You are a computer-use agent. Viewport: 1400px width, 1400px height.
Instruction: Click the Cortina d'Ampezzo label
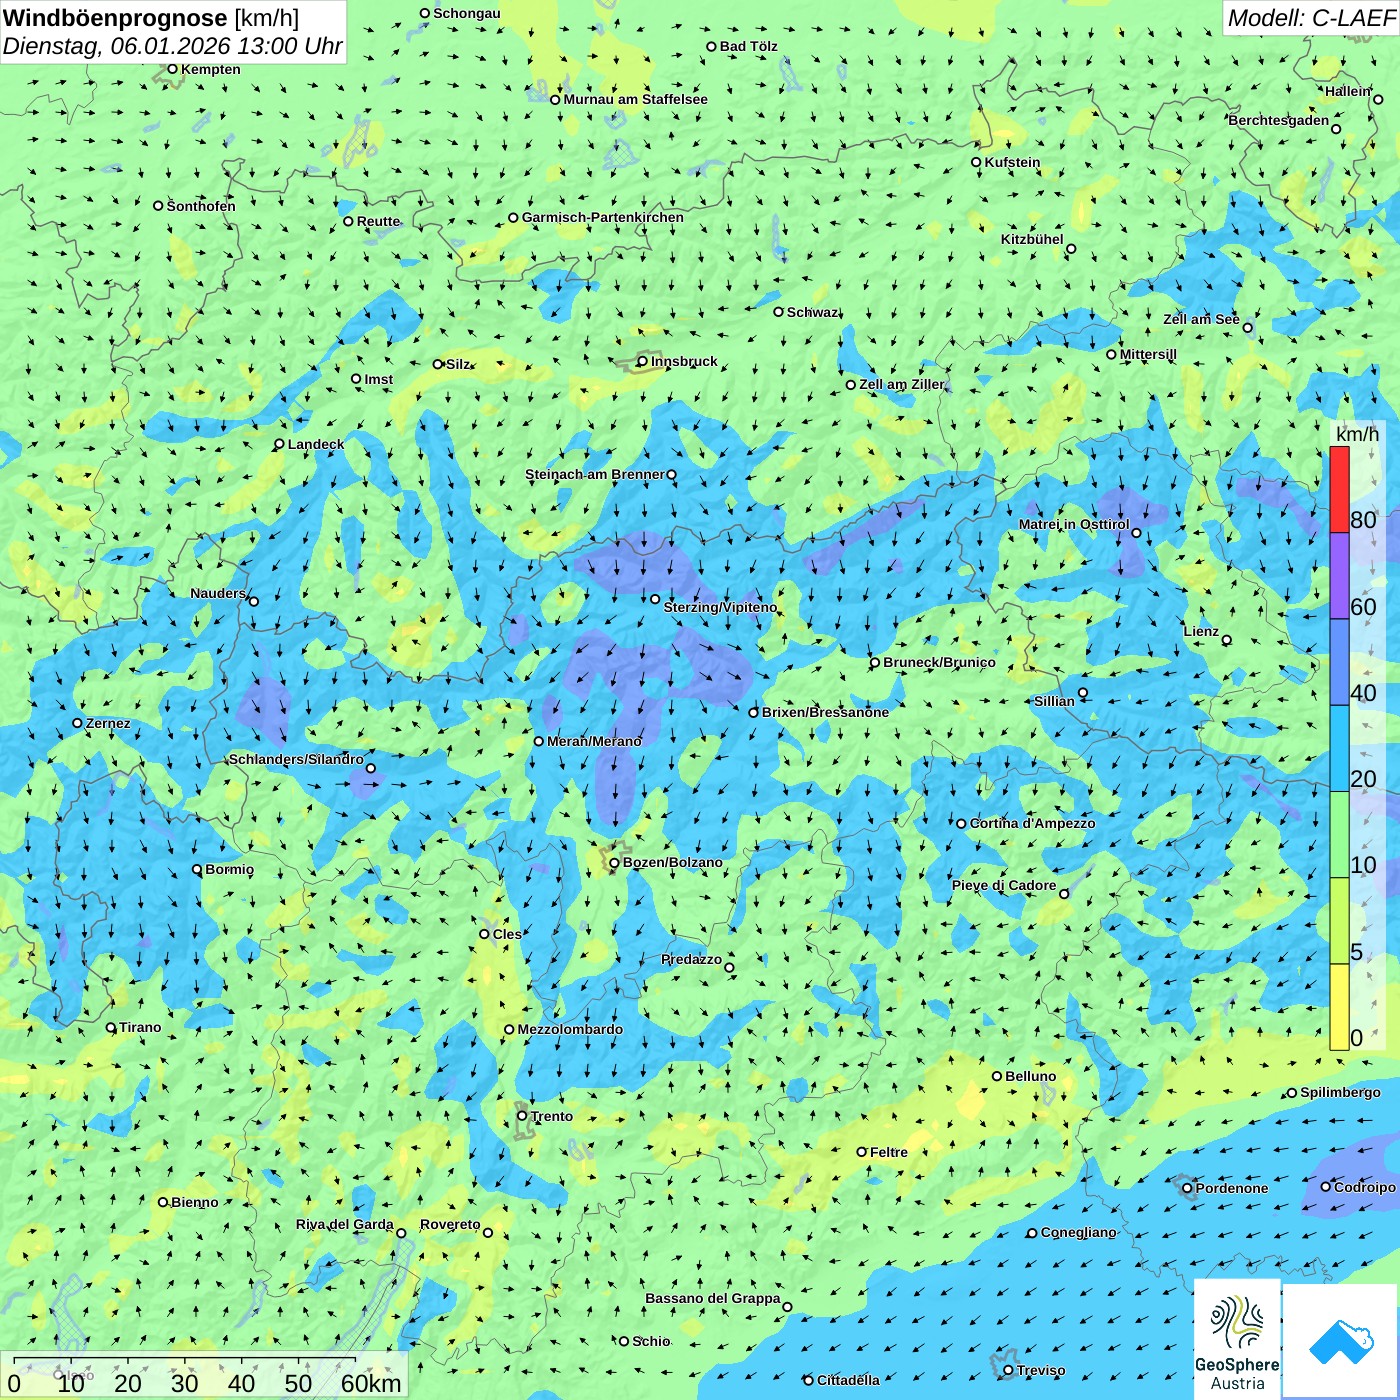tap(1033, 823)
